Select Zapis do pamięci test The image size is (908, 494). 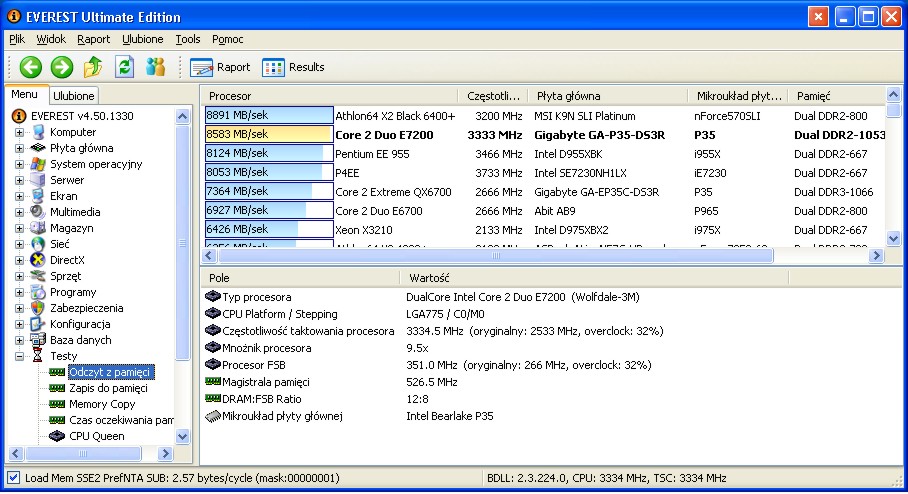click(x=108, y=388)
